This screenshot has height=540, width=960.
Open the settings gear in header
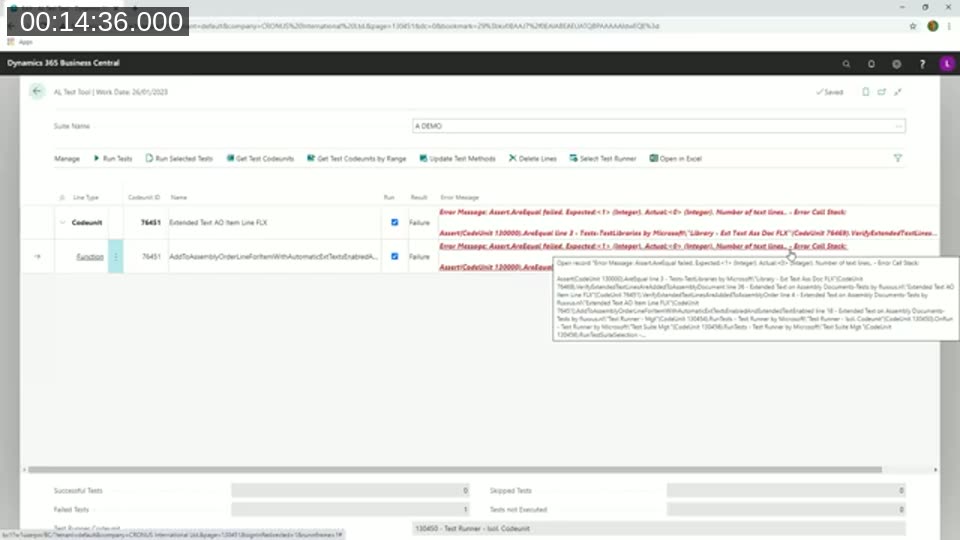pyautogui.click(x=896, y=64)
